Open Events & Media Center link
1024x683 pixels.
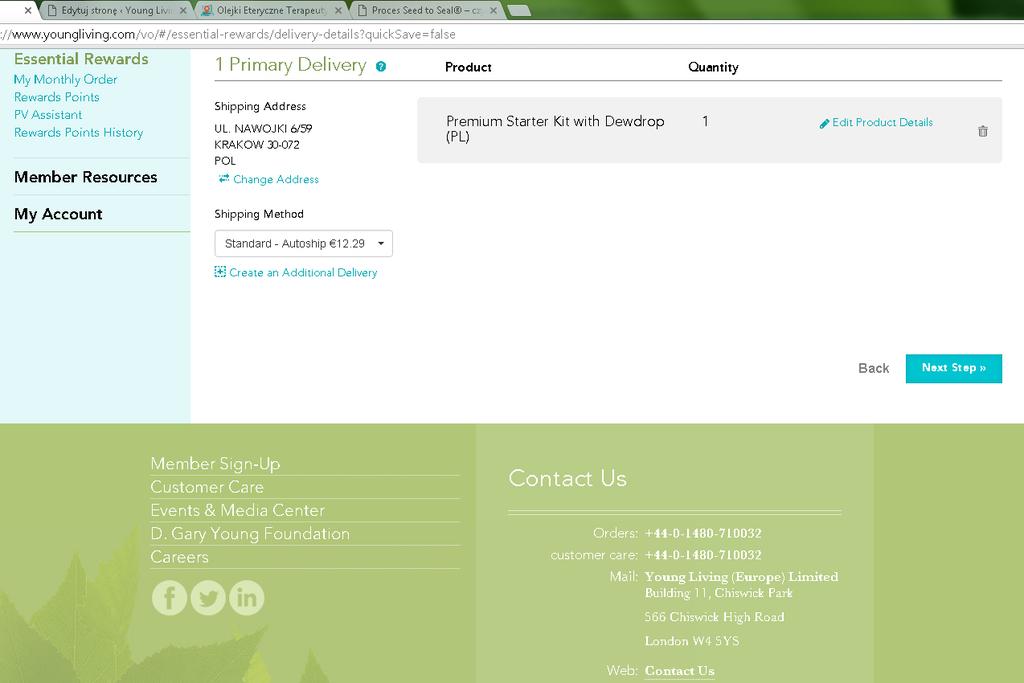[x=237, y=510]
